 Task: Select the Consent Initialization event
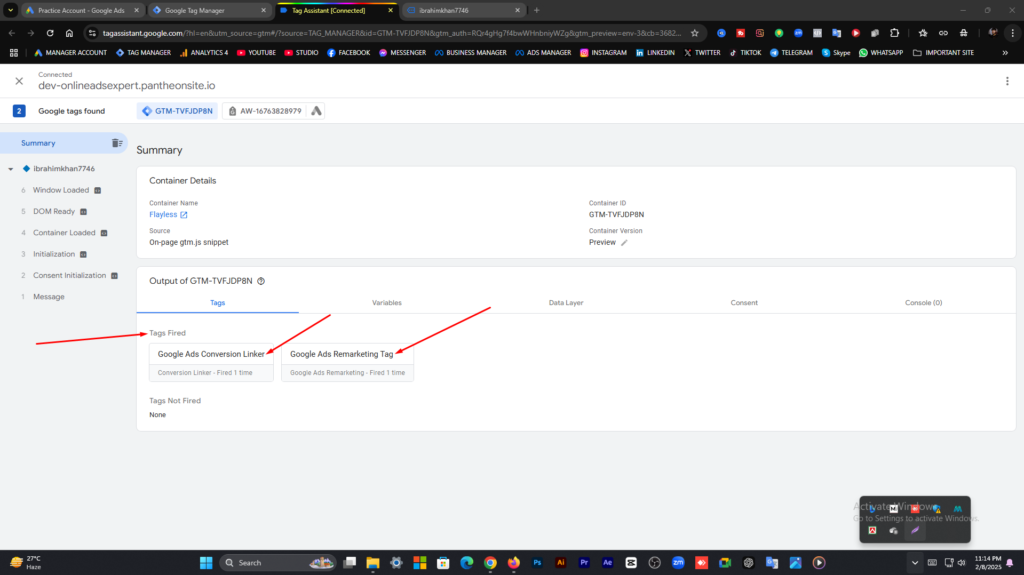coord(69,275)
